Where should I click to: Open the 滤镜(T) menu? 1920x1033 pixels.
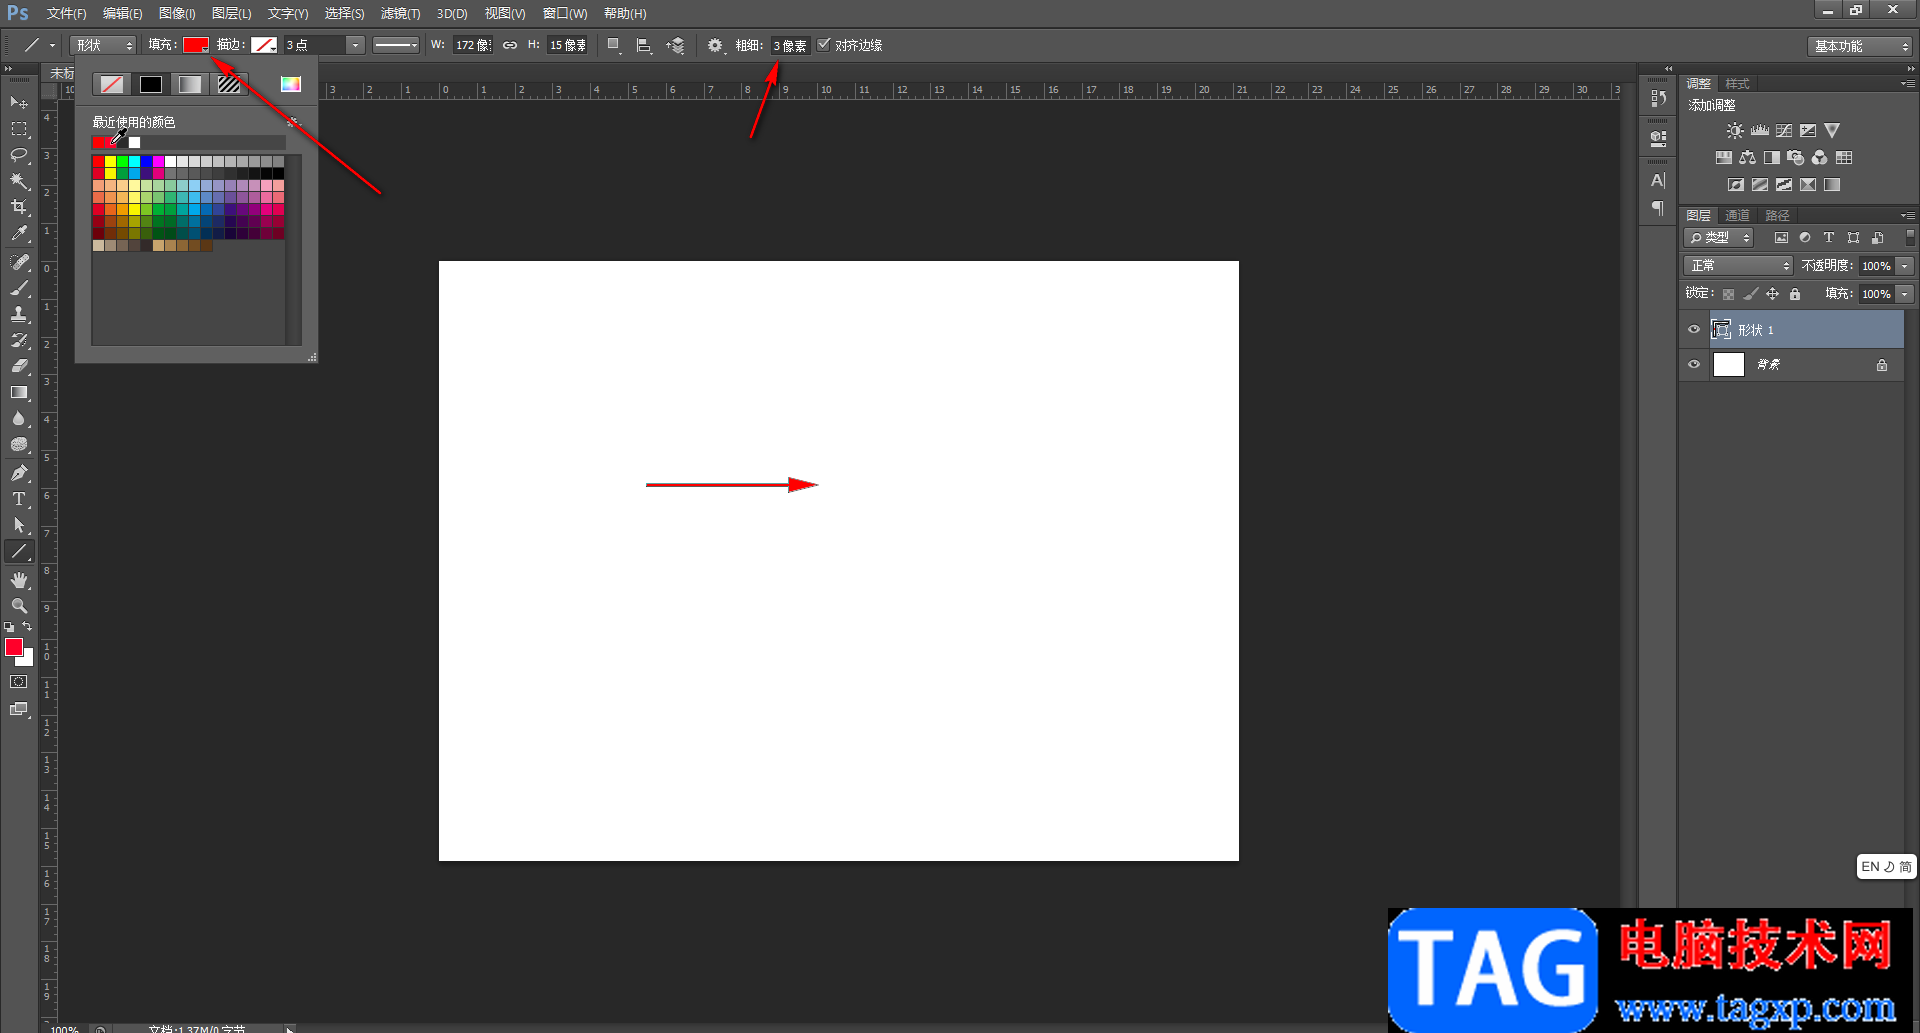[400, 14]
